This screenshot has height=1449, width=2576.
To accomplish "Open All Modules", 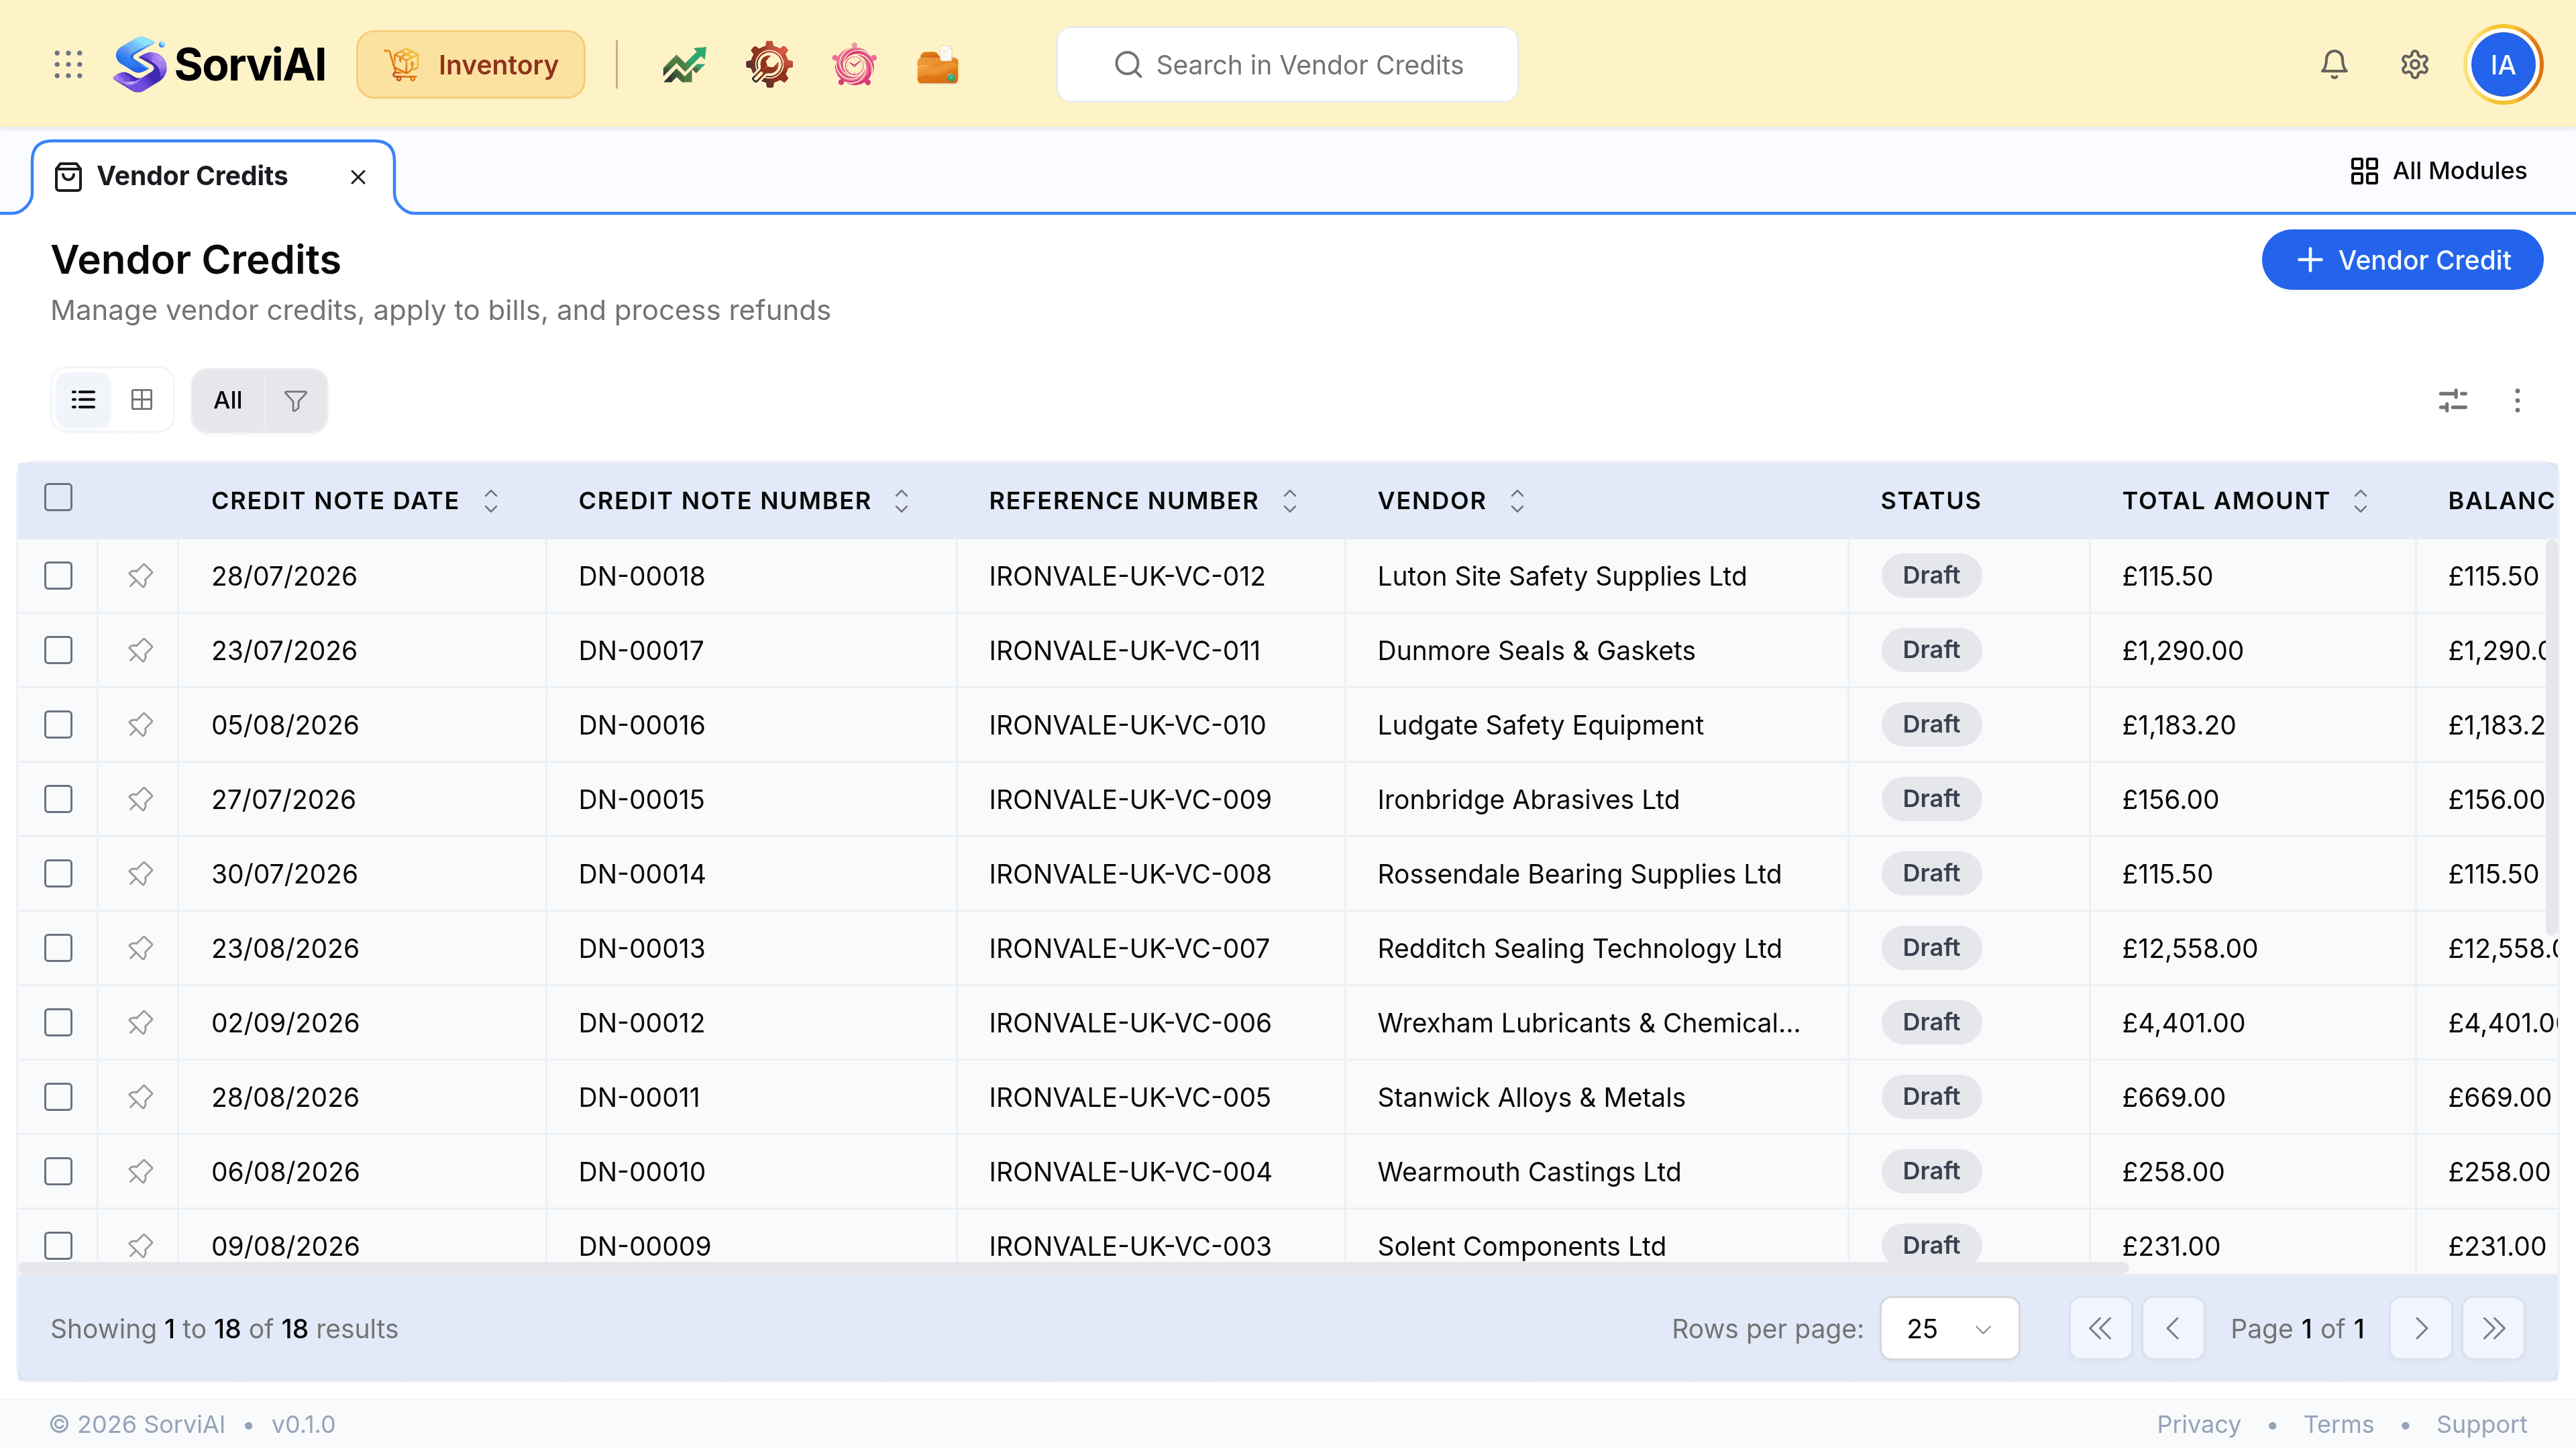I will click(x=2439, y=171).
